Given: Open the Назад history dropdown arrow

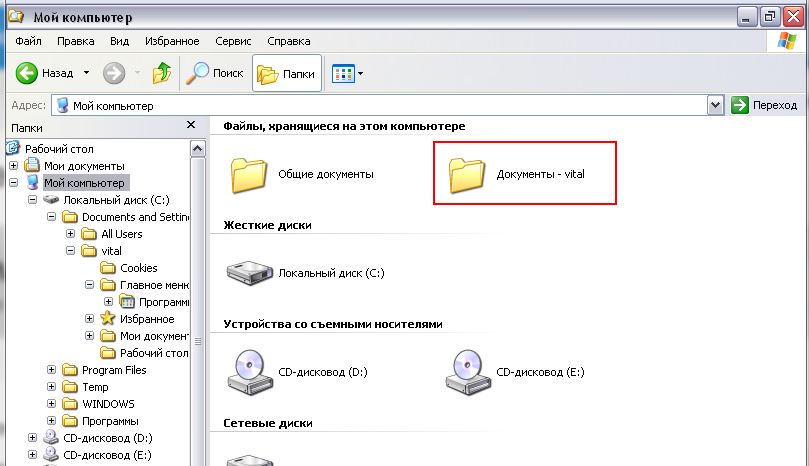Looking at the screenshot, I should pyautogui.click(x=86, y=73).
